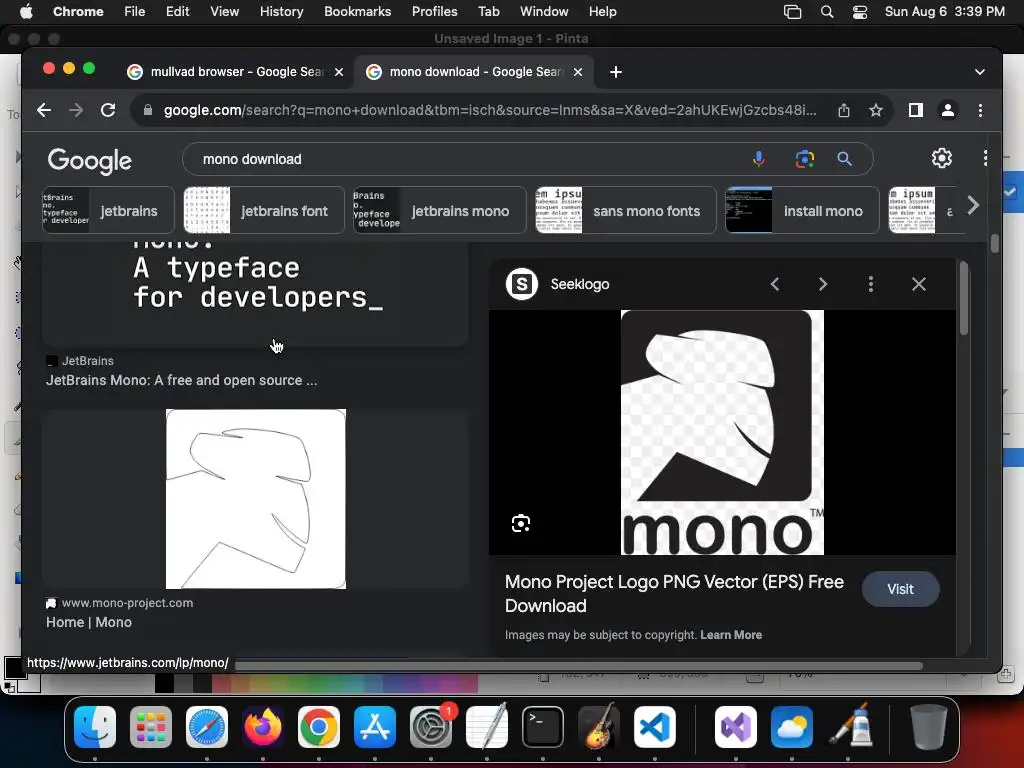Image resolution: width=1024 pixels, height=768 pixels.
Task: Open System Settings from the Dock
Action: tap(431, 726)
